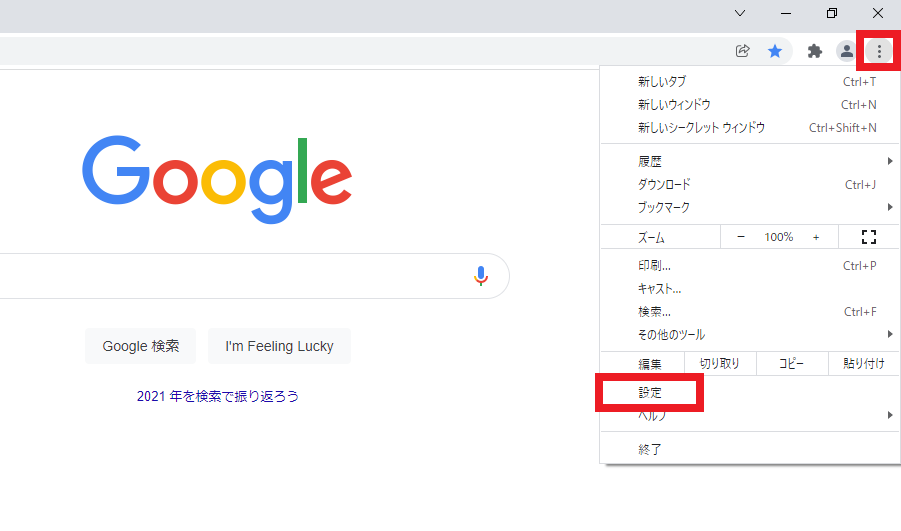Toggle fullscreen mode icon in zoom row
Image resolution: width=901 pixels, height=531 pixels.
tap(868, 237)
